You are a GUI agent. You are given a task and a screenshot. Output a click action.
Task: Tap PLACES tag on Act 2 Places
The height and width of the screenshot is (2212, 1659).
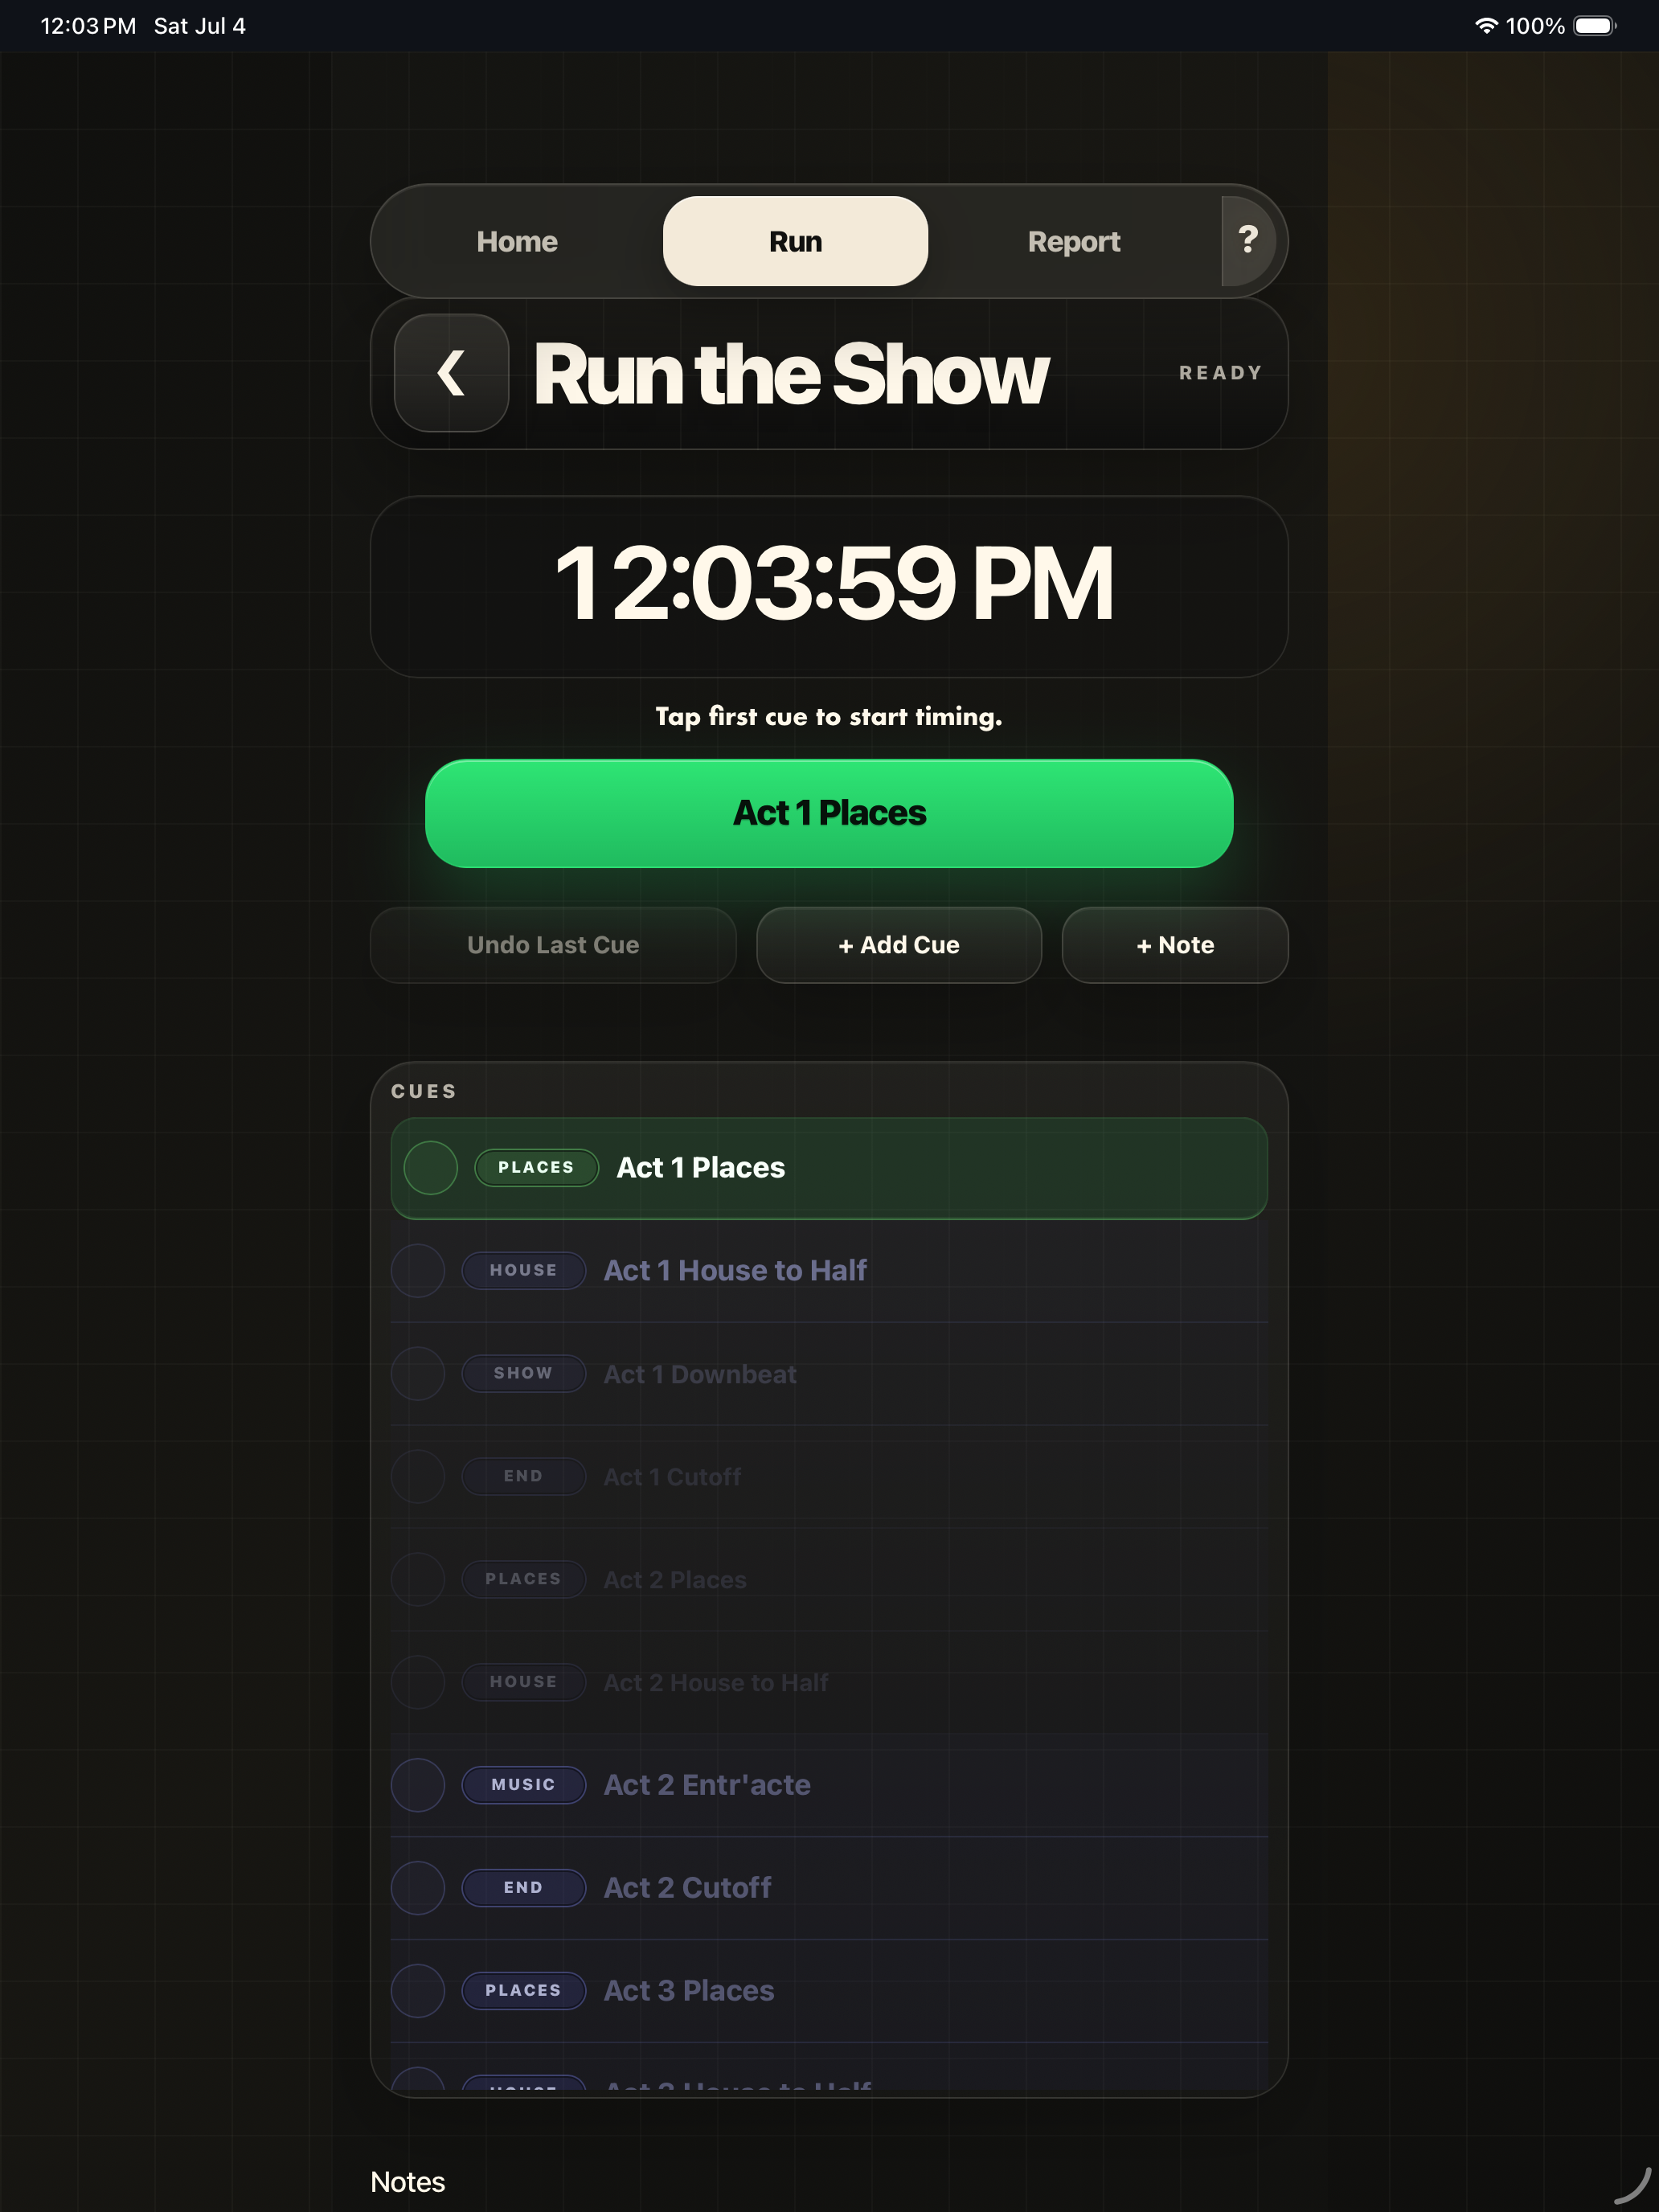523,1580
